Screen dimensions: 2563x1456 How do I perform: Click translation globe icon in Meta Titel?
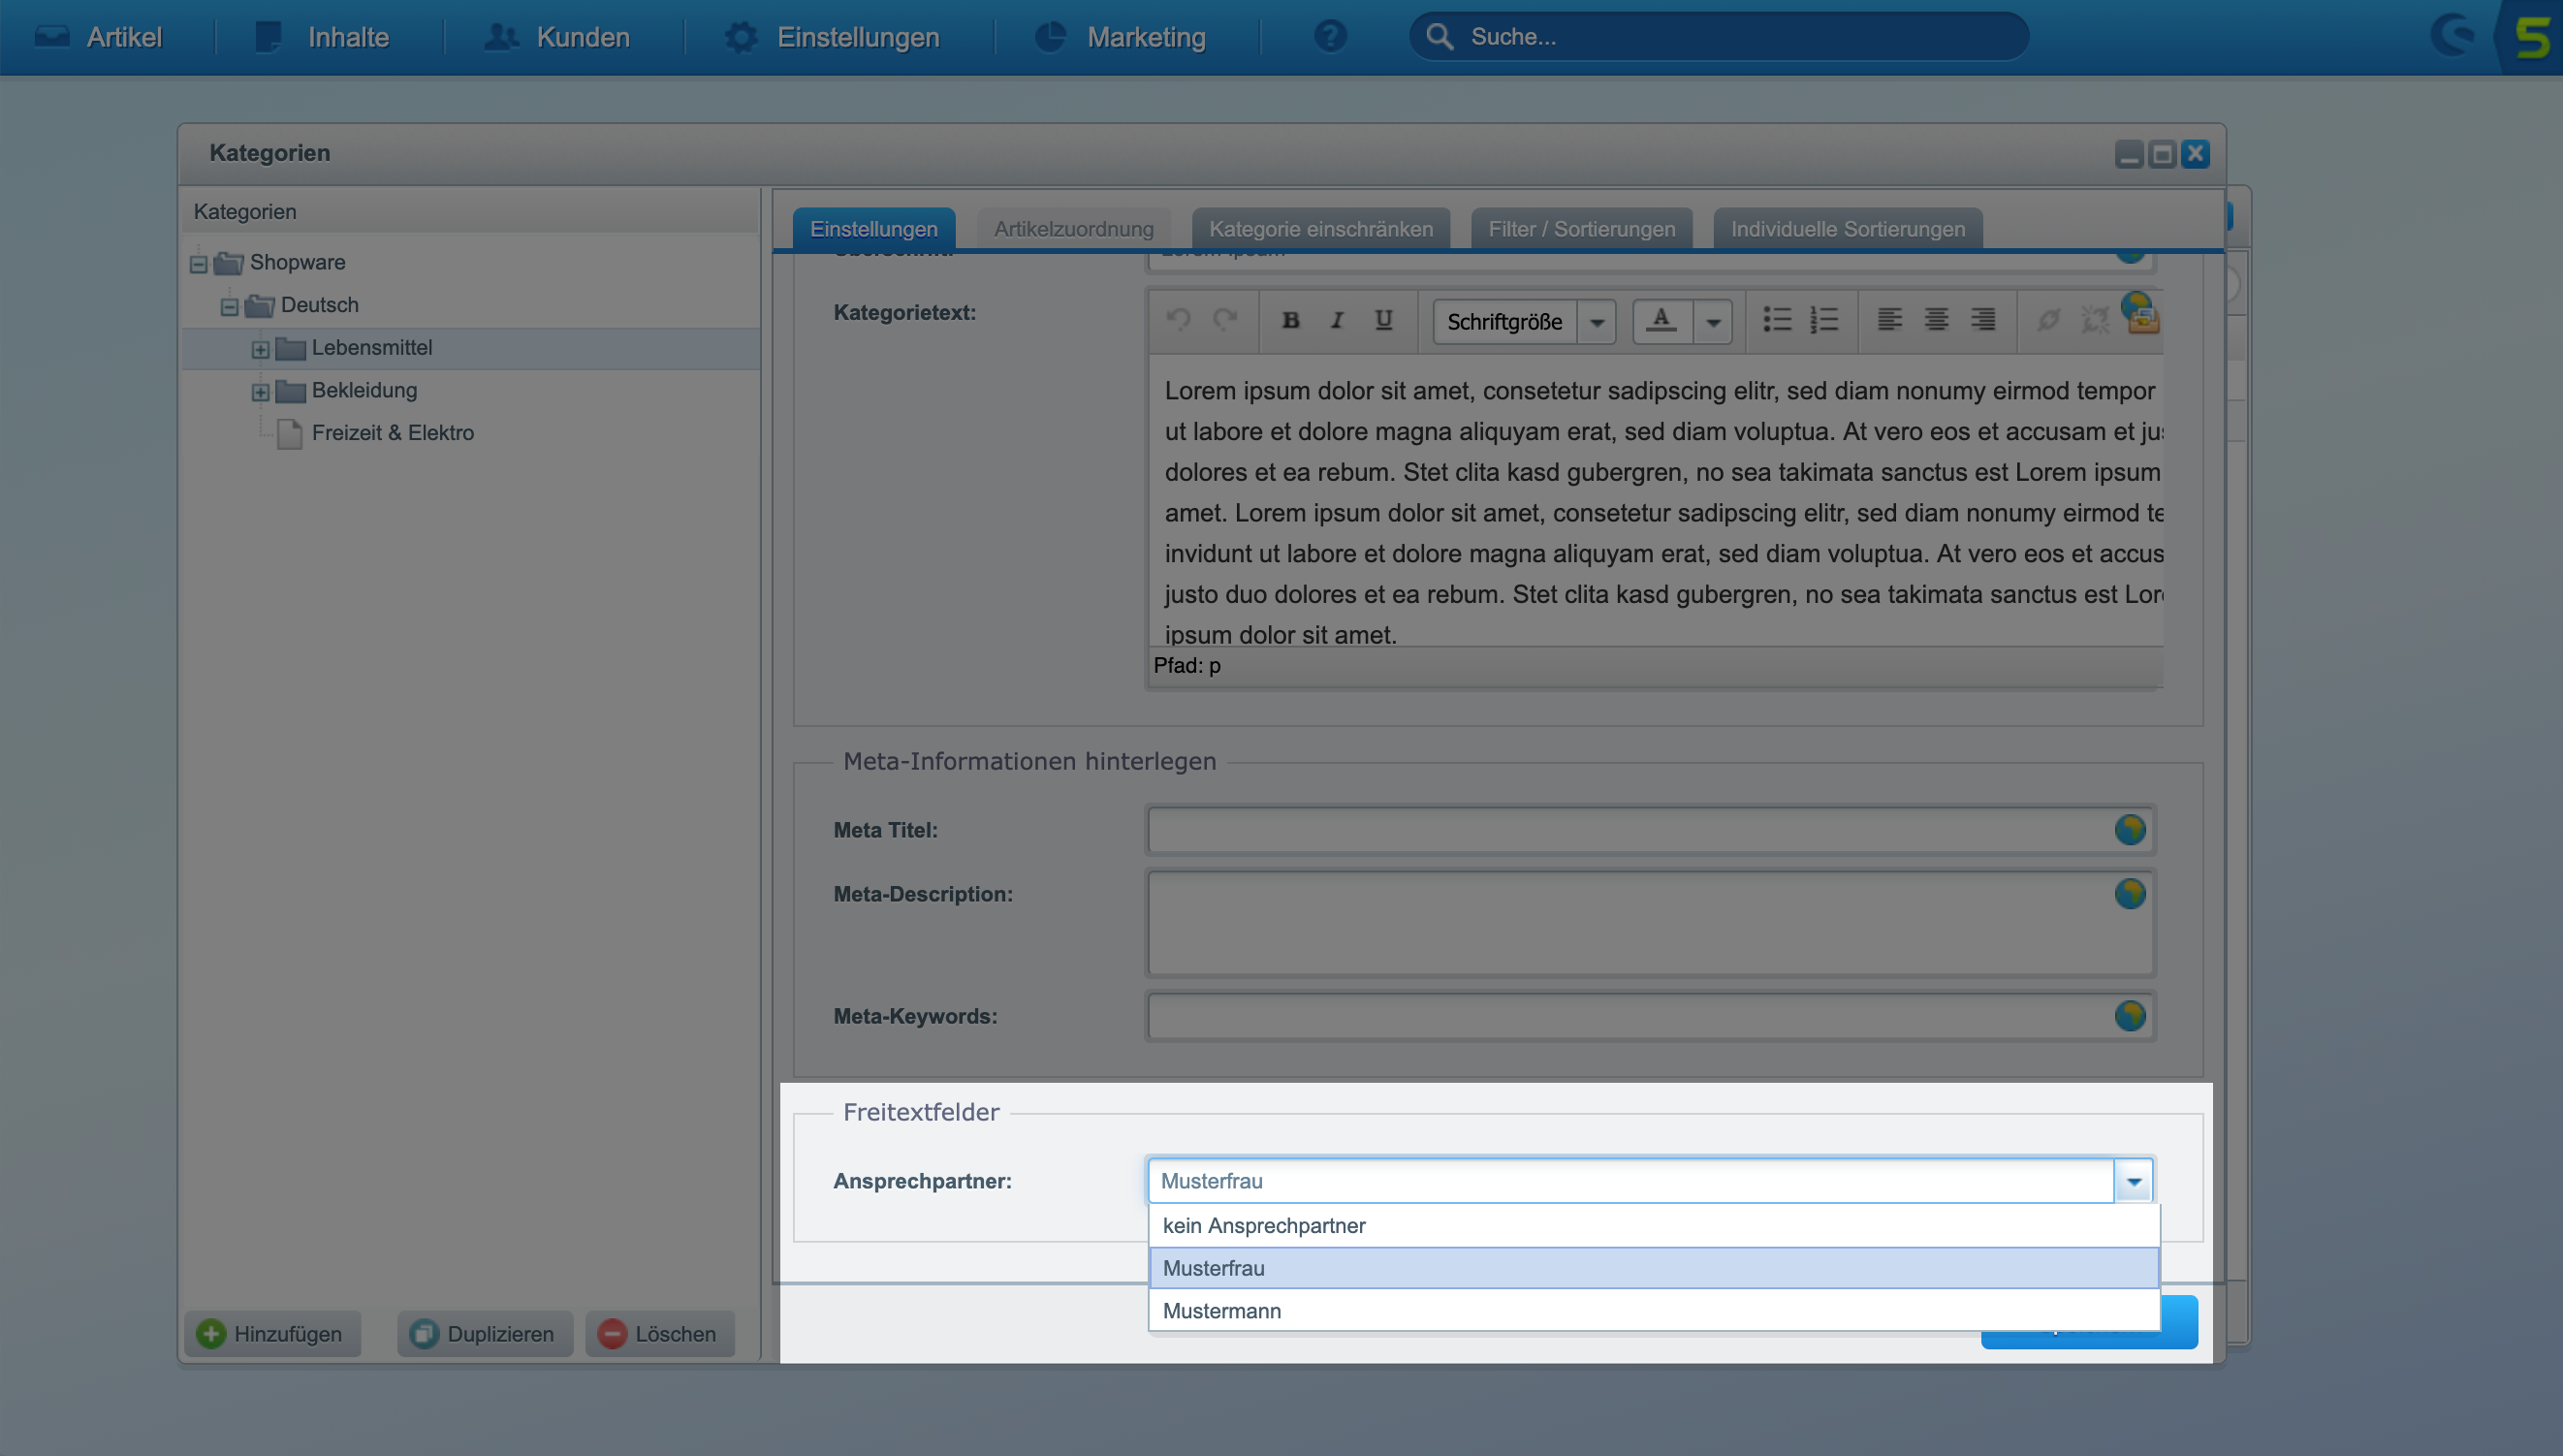[x=2130, y=830]
